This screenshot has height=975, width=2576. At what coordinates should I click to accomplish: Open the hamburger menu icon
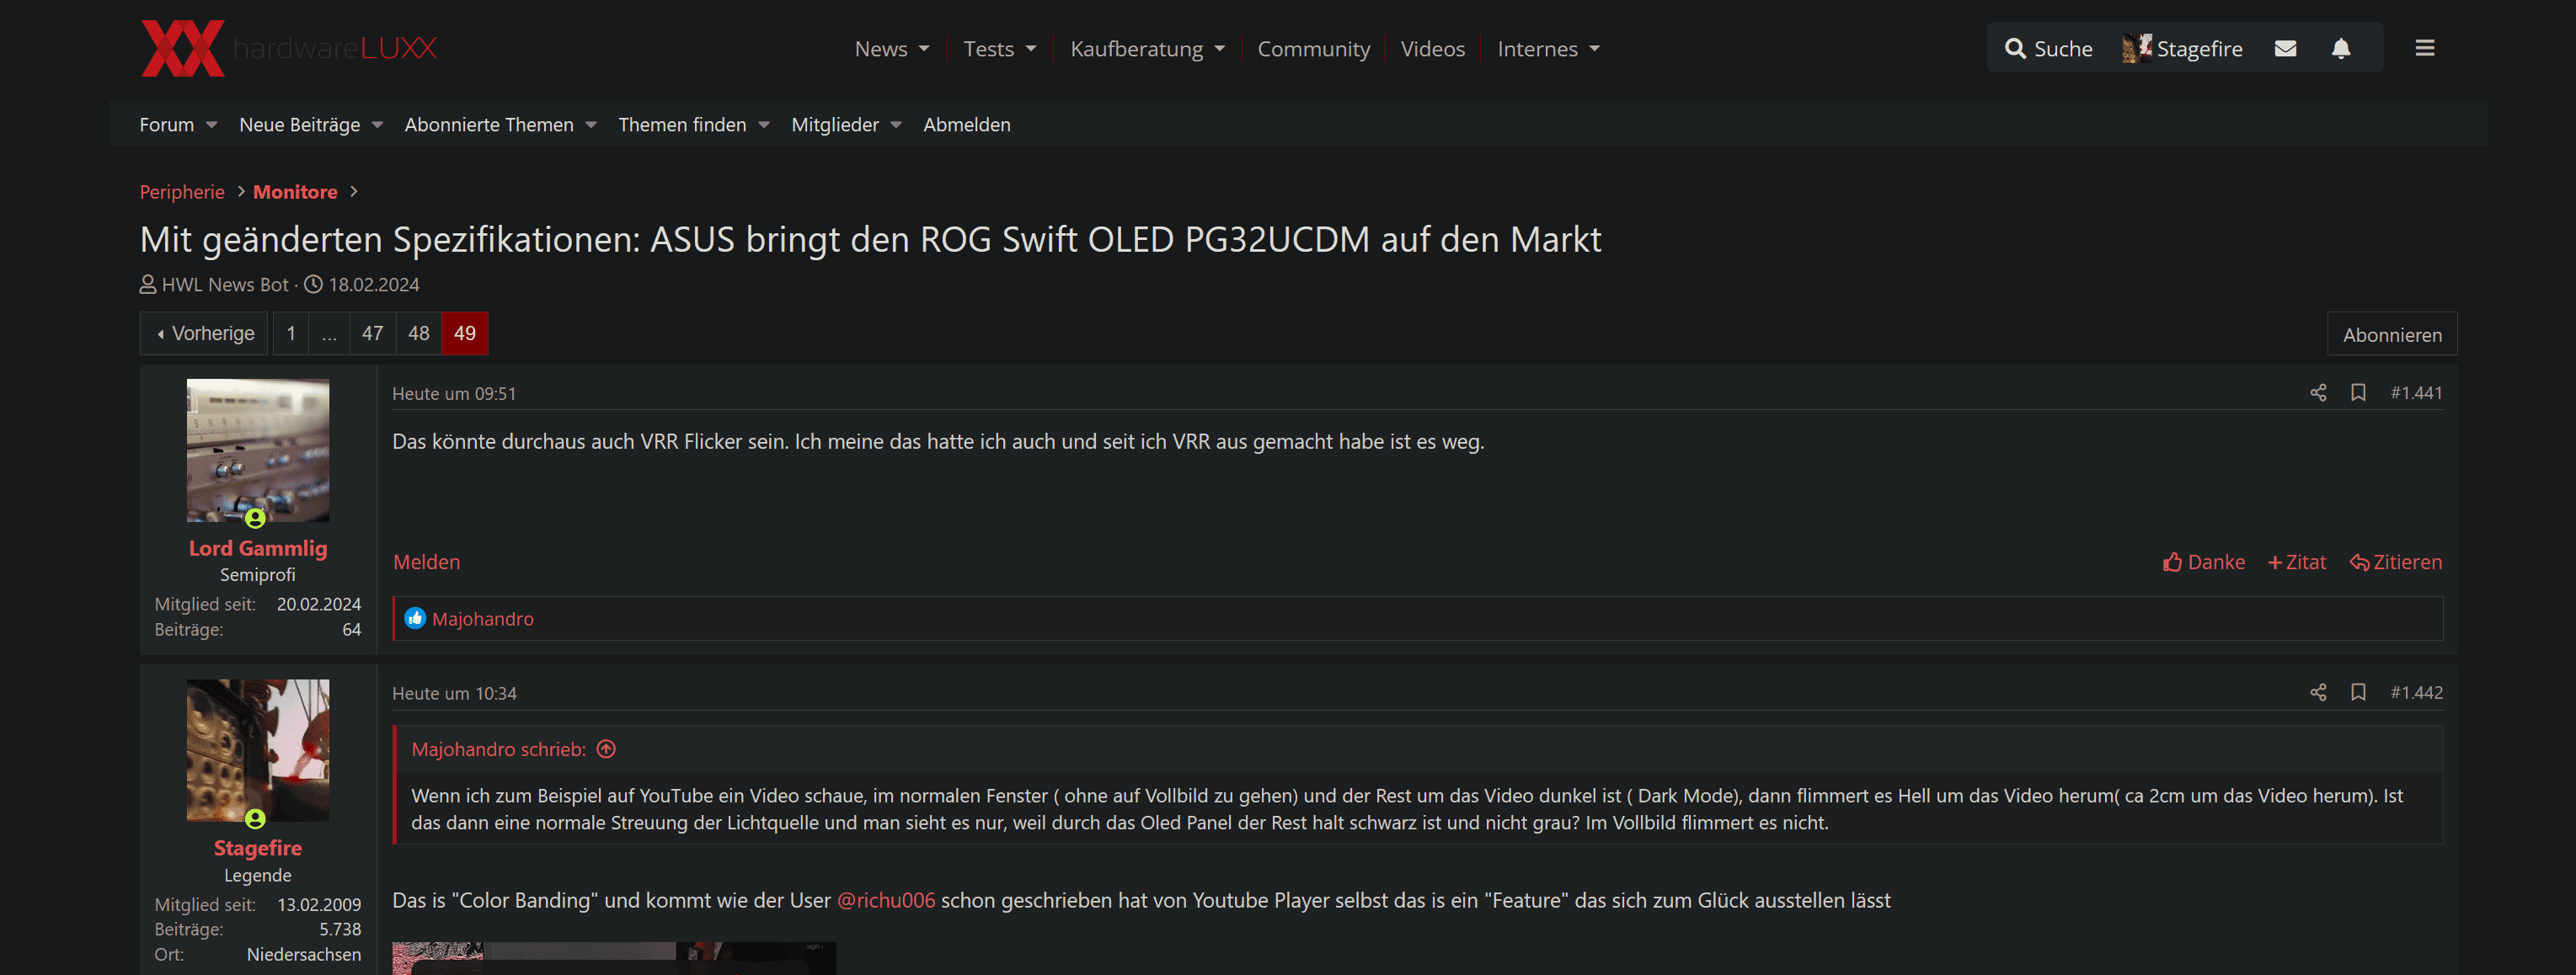click(2424, 48)
